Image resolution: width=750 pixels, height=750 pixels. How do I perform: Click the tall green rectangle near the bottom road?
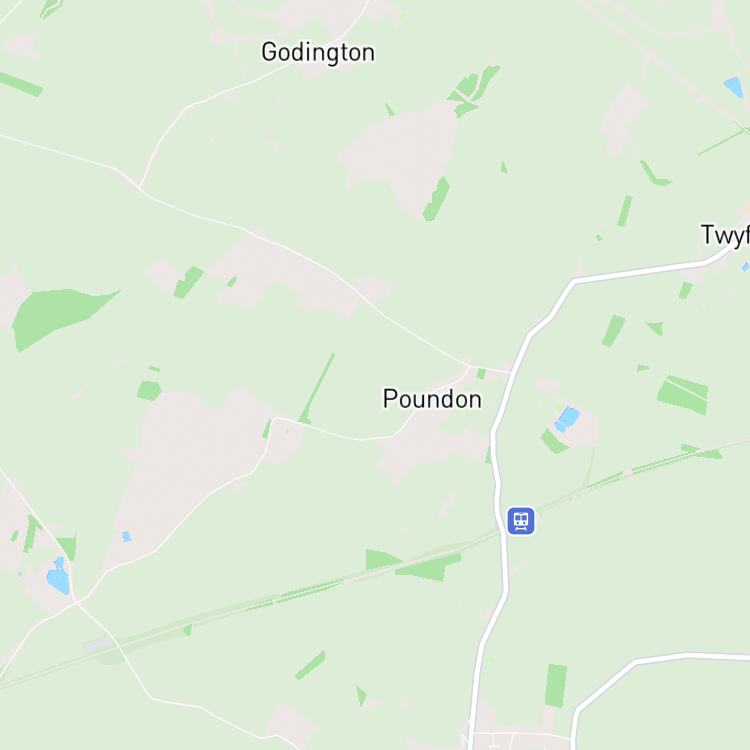point(556,685)
